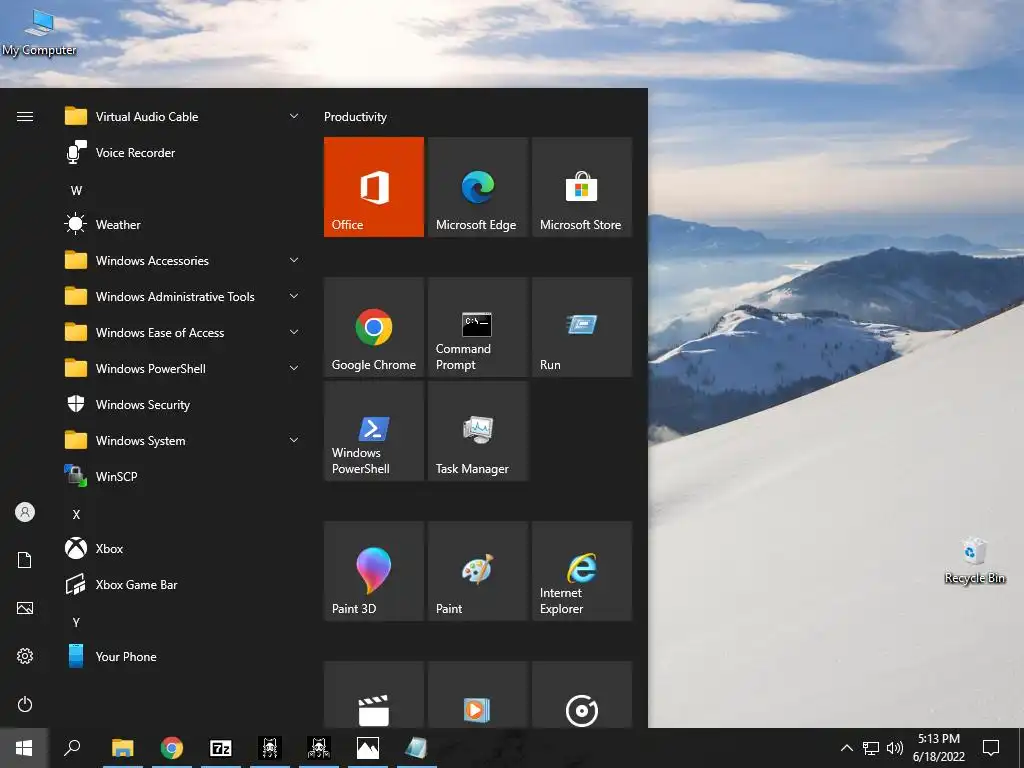Jump to letter X in the app list
1024x768 pixels.
(76, 515)
